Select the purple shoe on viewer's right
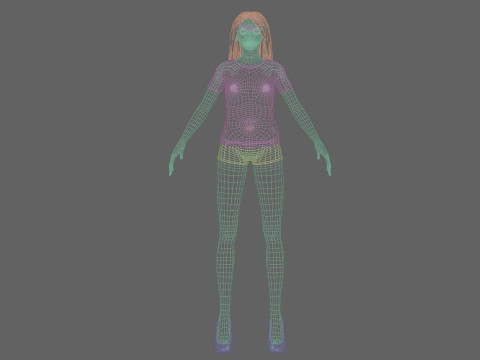The width and height of the screenshot is (480, 360). 277,334
